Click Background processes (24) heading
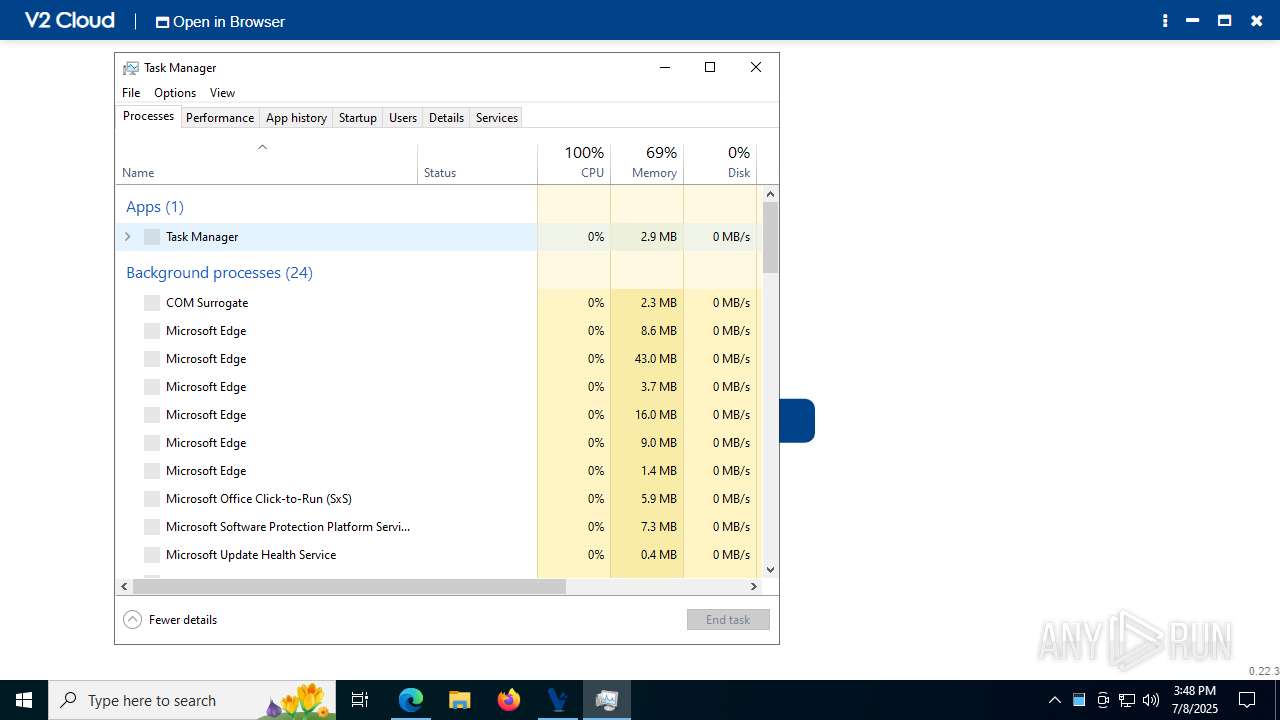Viewport: 1280px width, 720px height. 219,273
